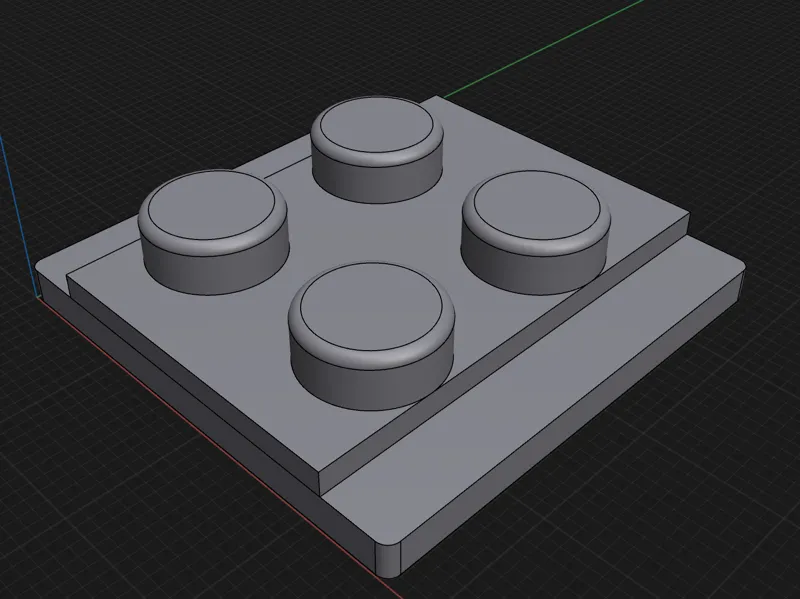Pick the curved side wall of the front stud
800x599 pixels.
click(371, 382)
